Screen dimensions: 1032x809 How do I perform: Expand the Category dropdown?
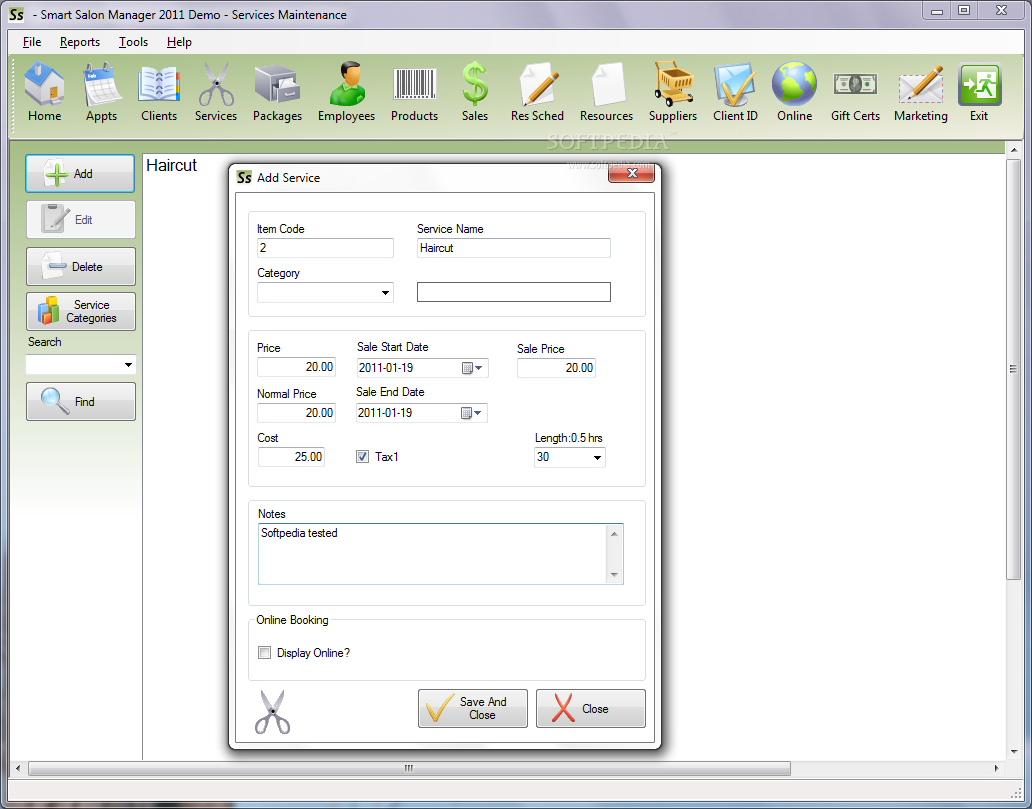pyautogui.click(x=386, y=293)
